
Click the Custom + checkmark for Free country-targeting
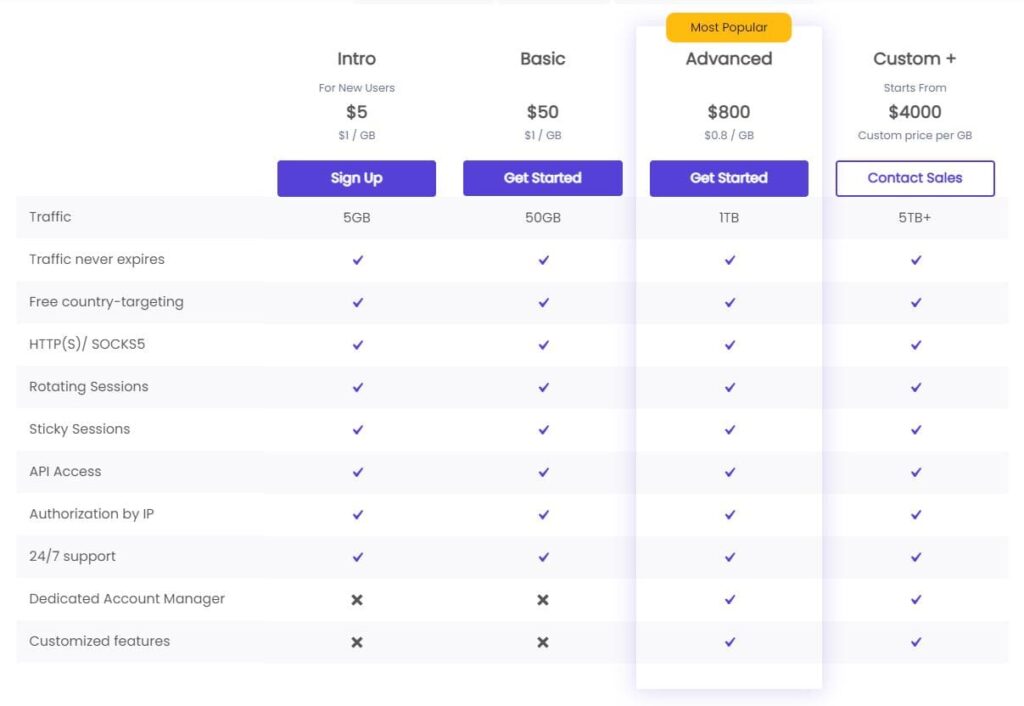coord(916,302)
